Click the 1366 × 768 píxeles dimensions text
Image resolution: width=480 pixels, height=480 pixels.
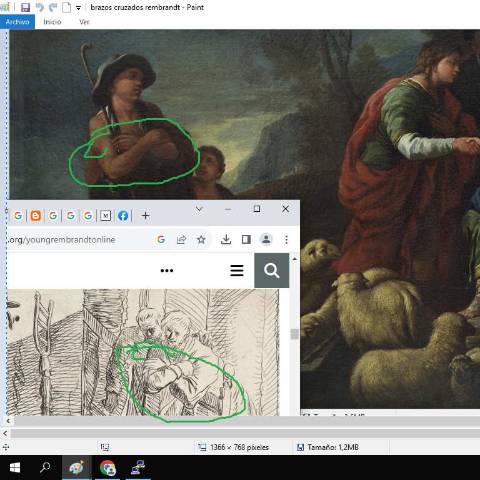coord(239,447)
